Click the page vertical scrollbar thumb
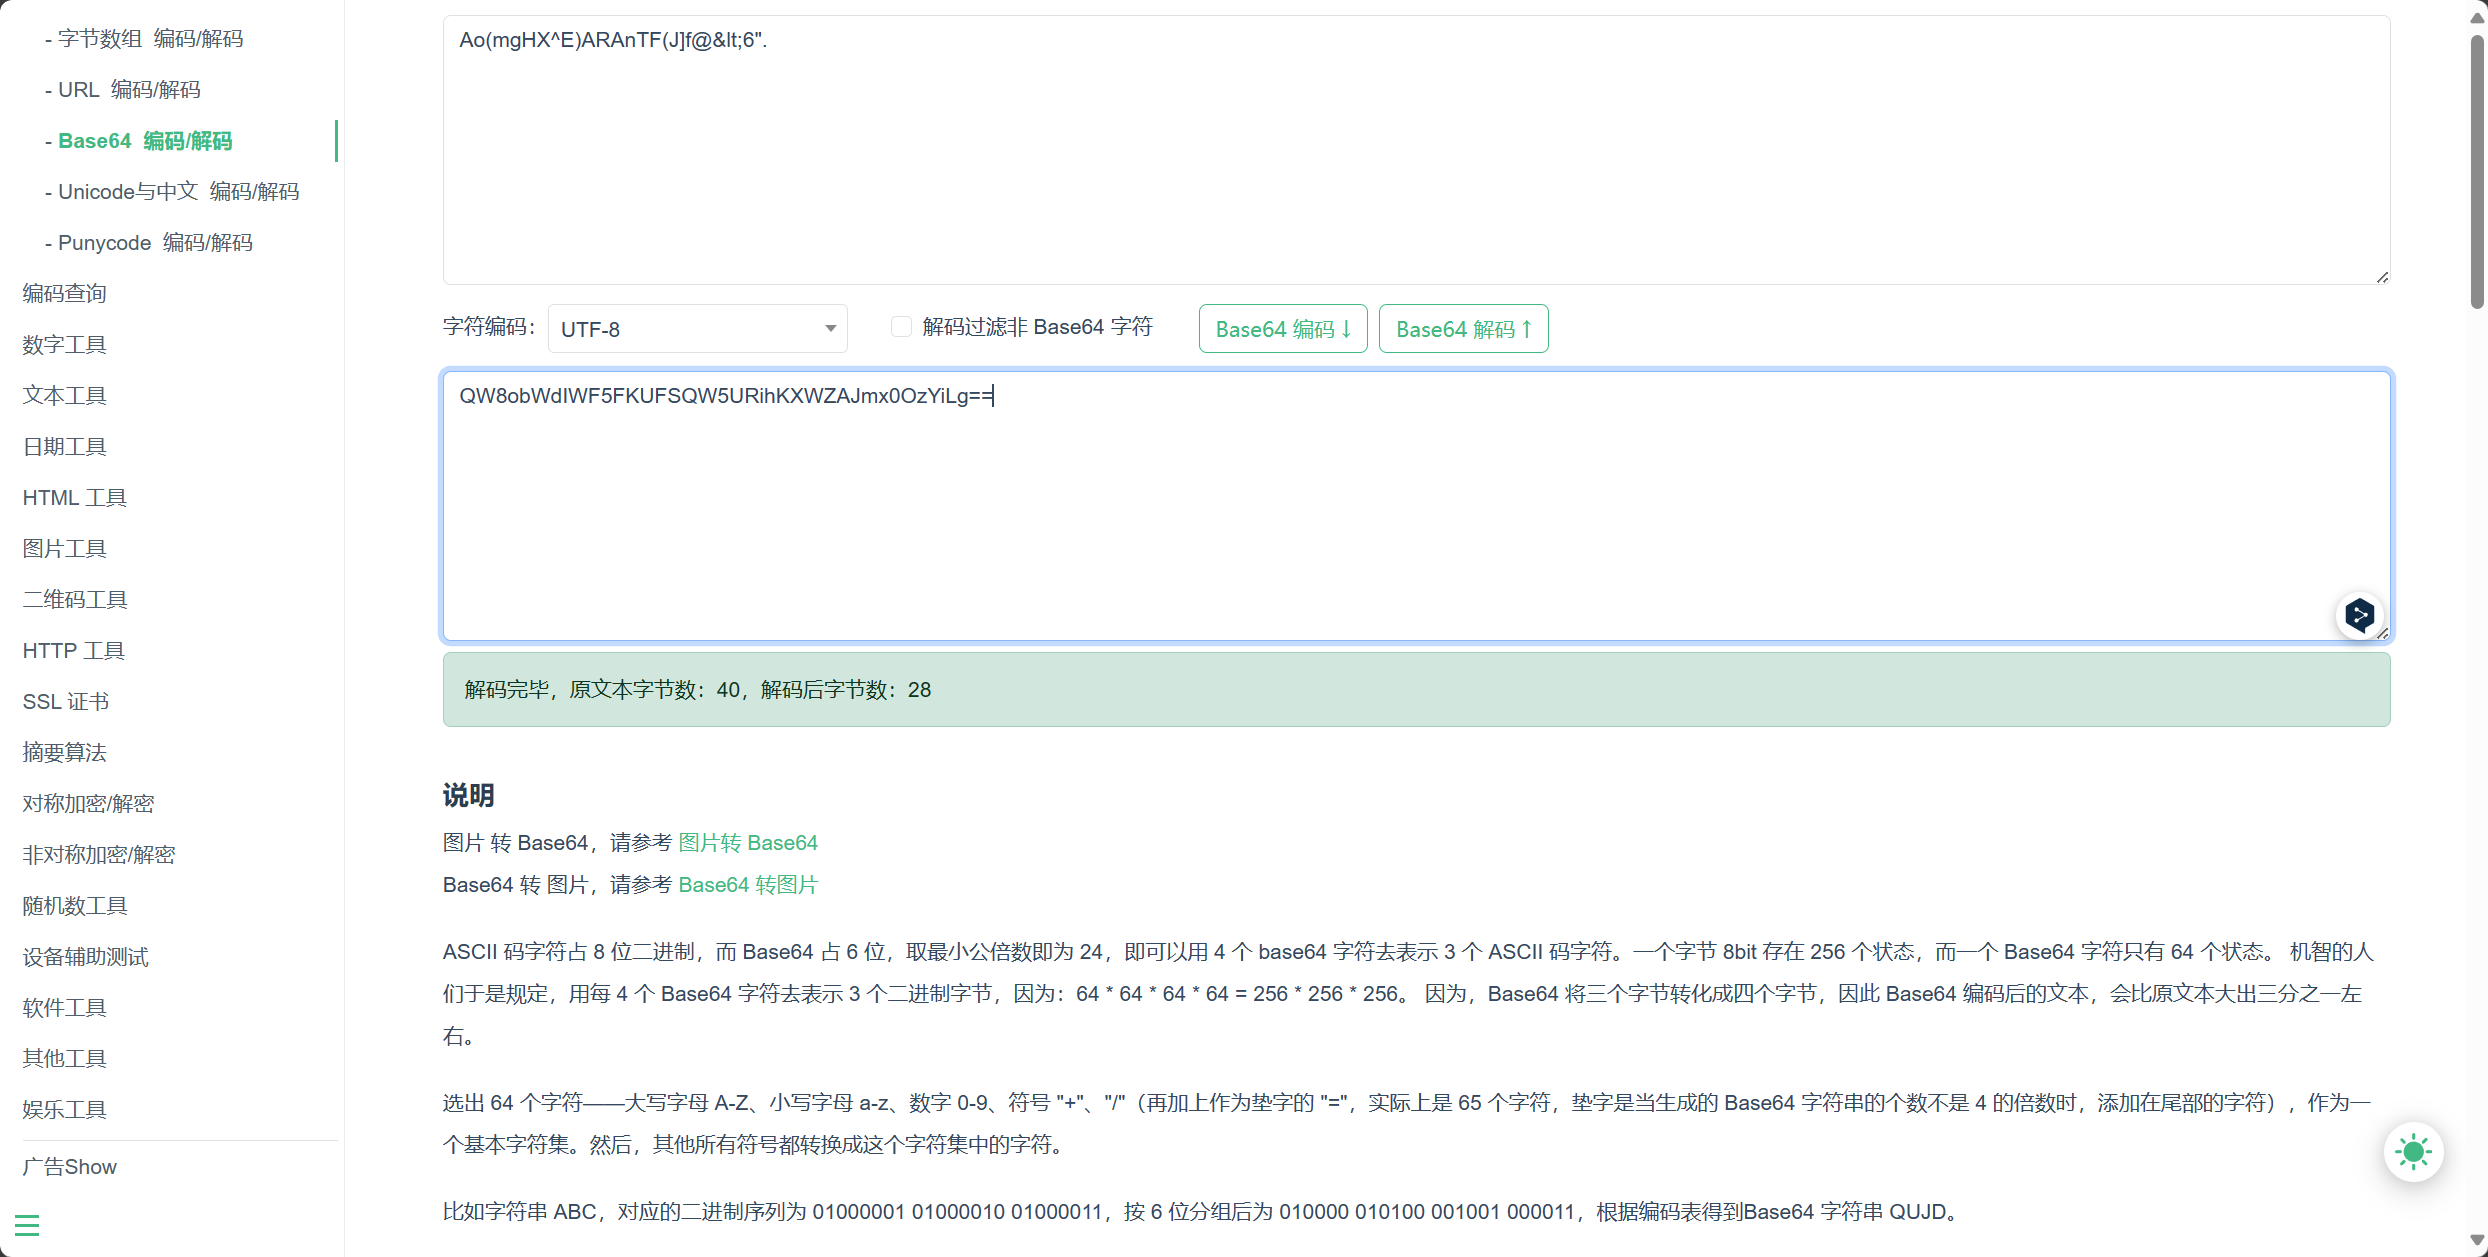 click(2477, 170)
